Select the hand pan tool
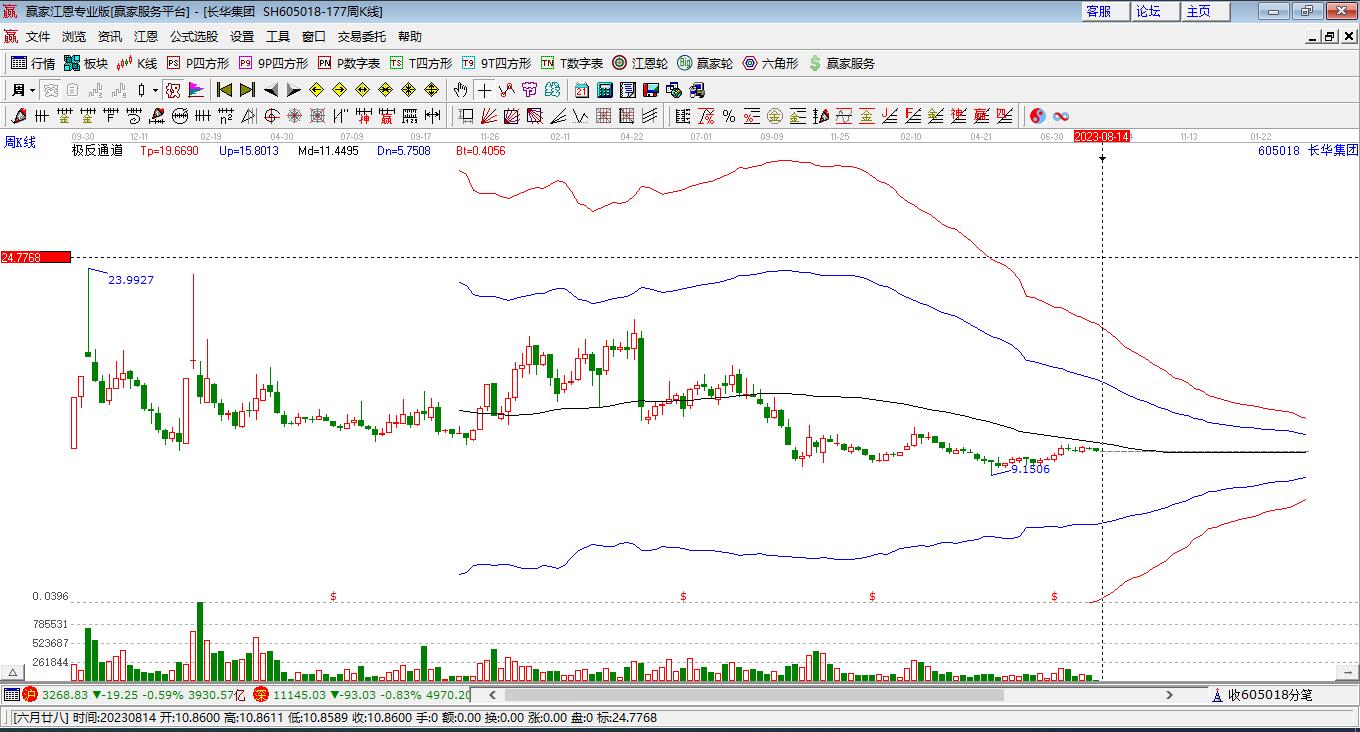Viewport: 1360px width, 732px height. coord(461,90)
